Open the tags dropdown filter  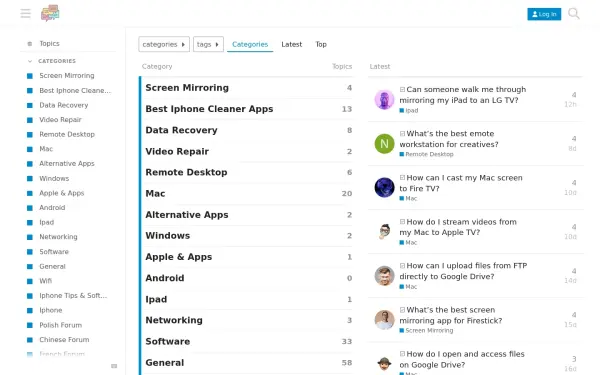[208, 44]
